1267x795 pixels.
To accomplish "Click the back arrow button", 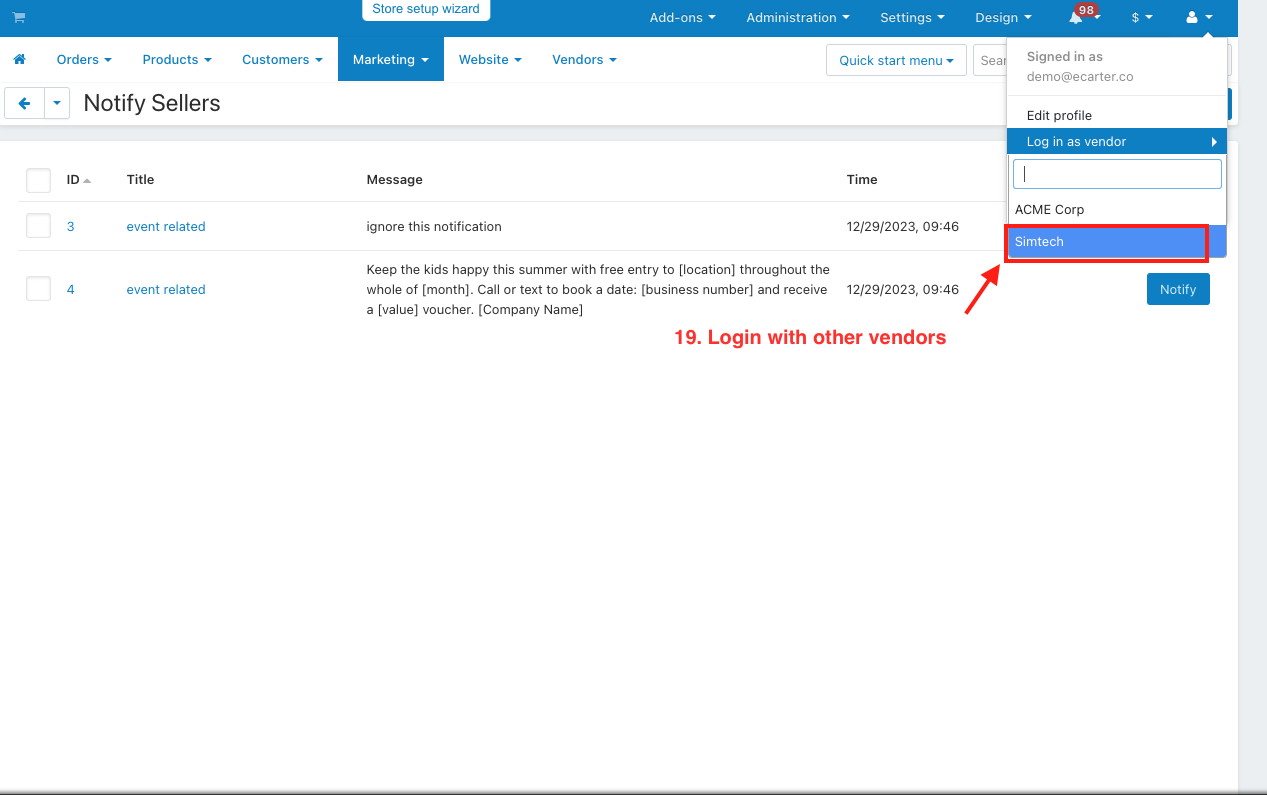I will pyautogui.click(x=24, y=103).
